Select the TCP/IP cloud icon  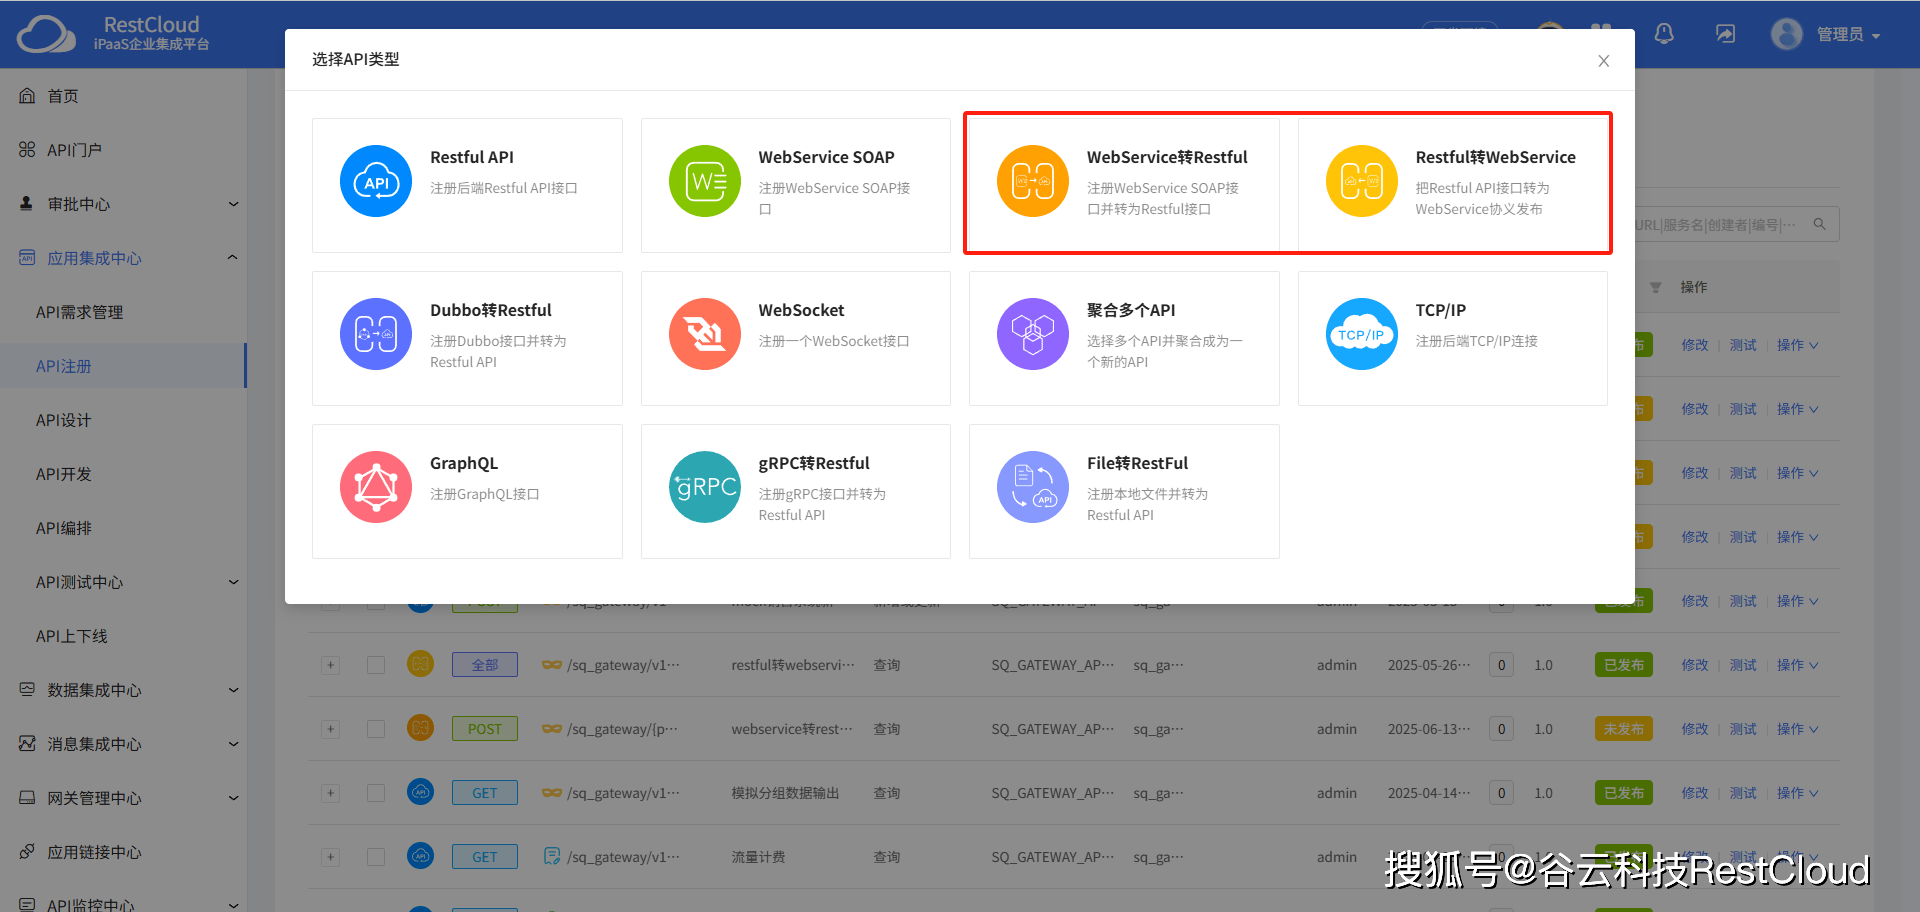1362,334
